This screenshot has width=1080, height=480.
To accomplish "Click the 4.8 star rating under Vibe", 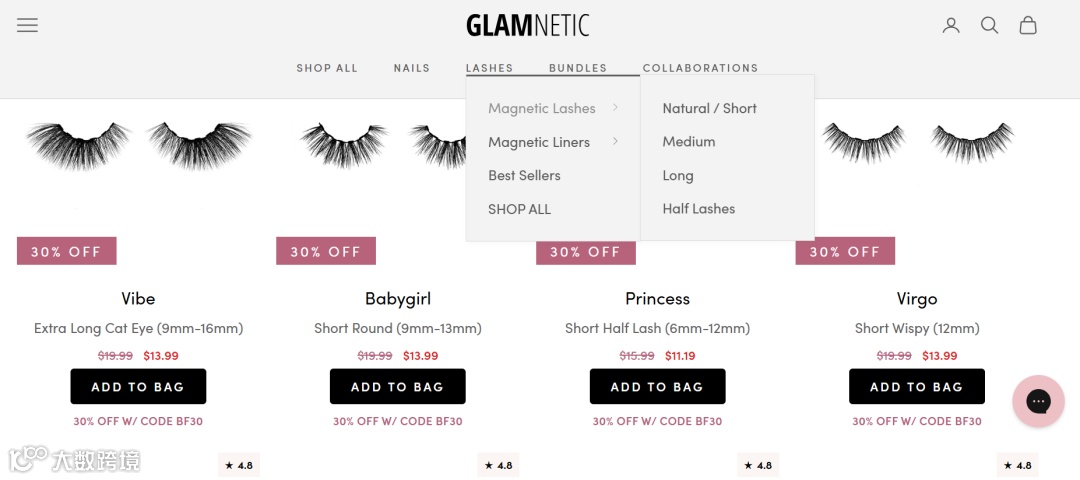I will tap(239, 466).
